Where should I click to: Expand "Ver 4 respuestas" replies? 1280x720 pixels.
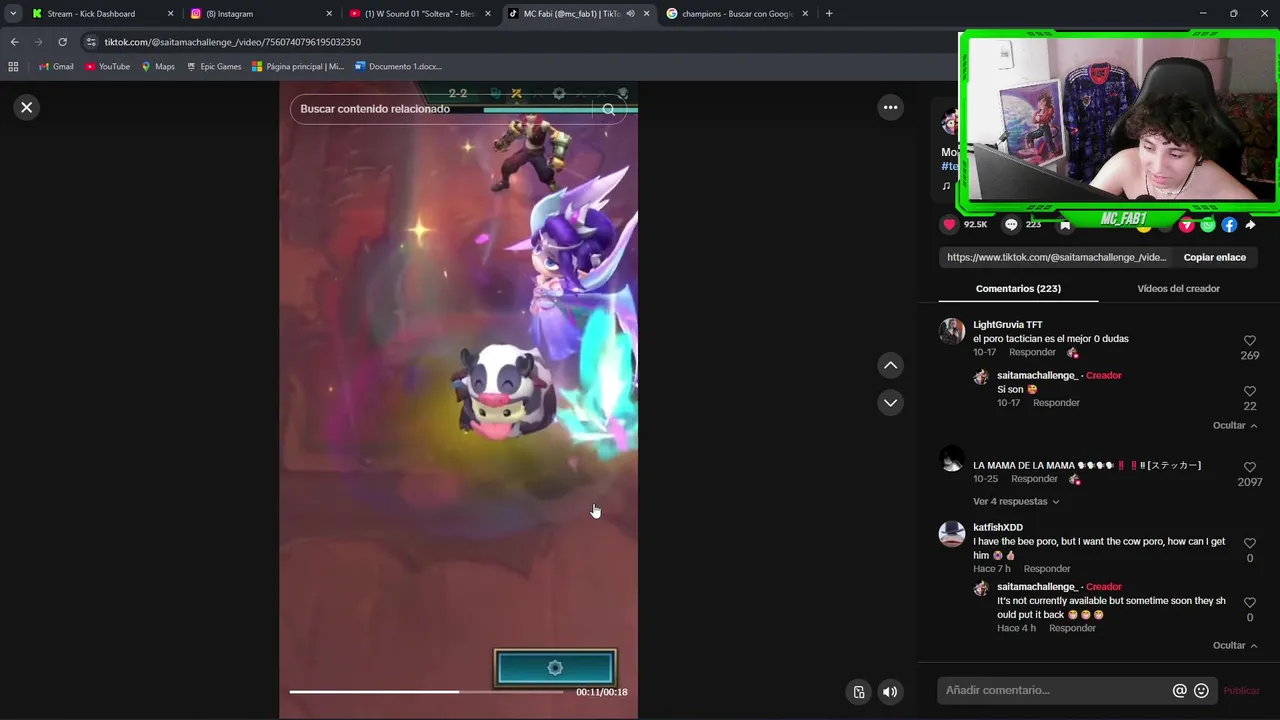pyautogui.click(x=1016, y=501)
